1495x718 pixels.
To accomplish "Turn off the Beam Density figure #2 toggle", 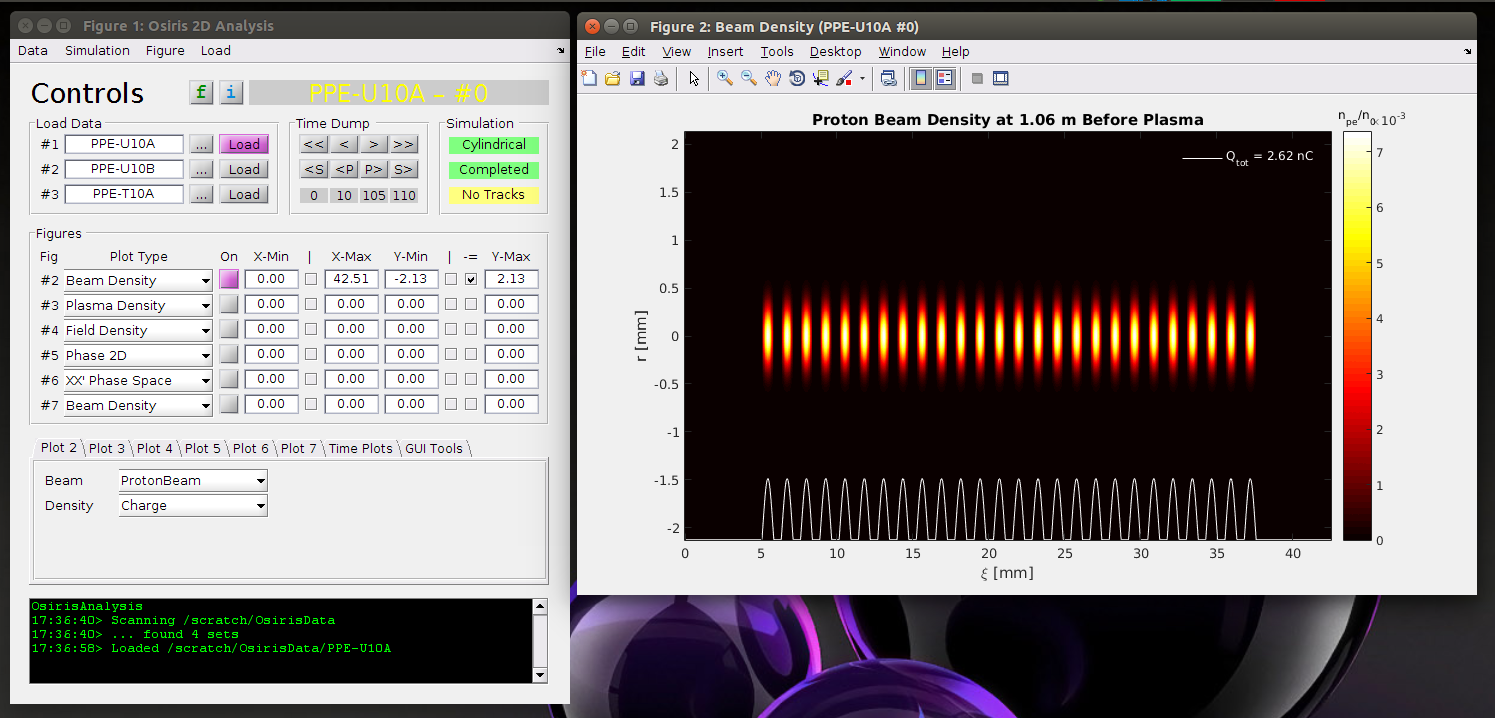I will [229, 280].
